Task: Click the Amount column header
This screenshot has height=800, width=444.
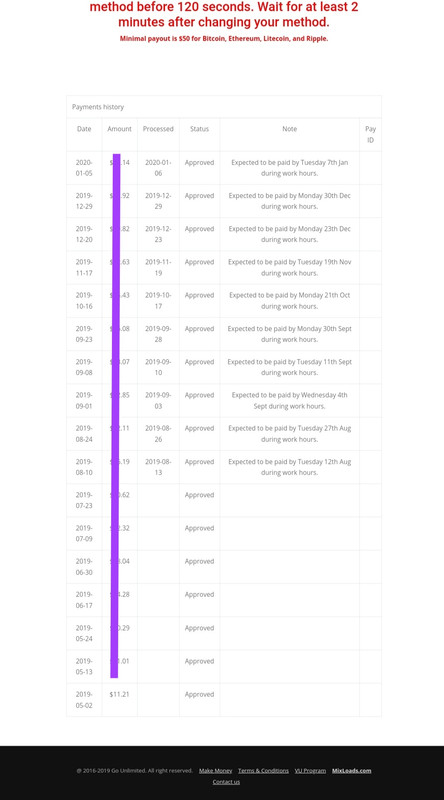Action: click(x=119, y=129)
